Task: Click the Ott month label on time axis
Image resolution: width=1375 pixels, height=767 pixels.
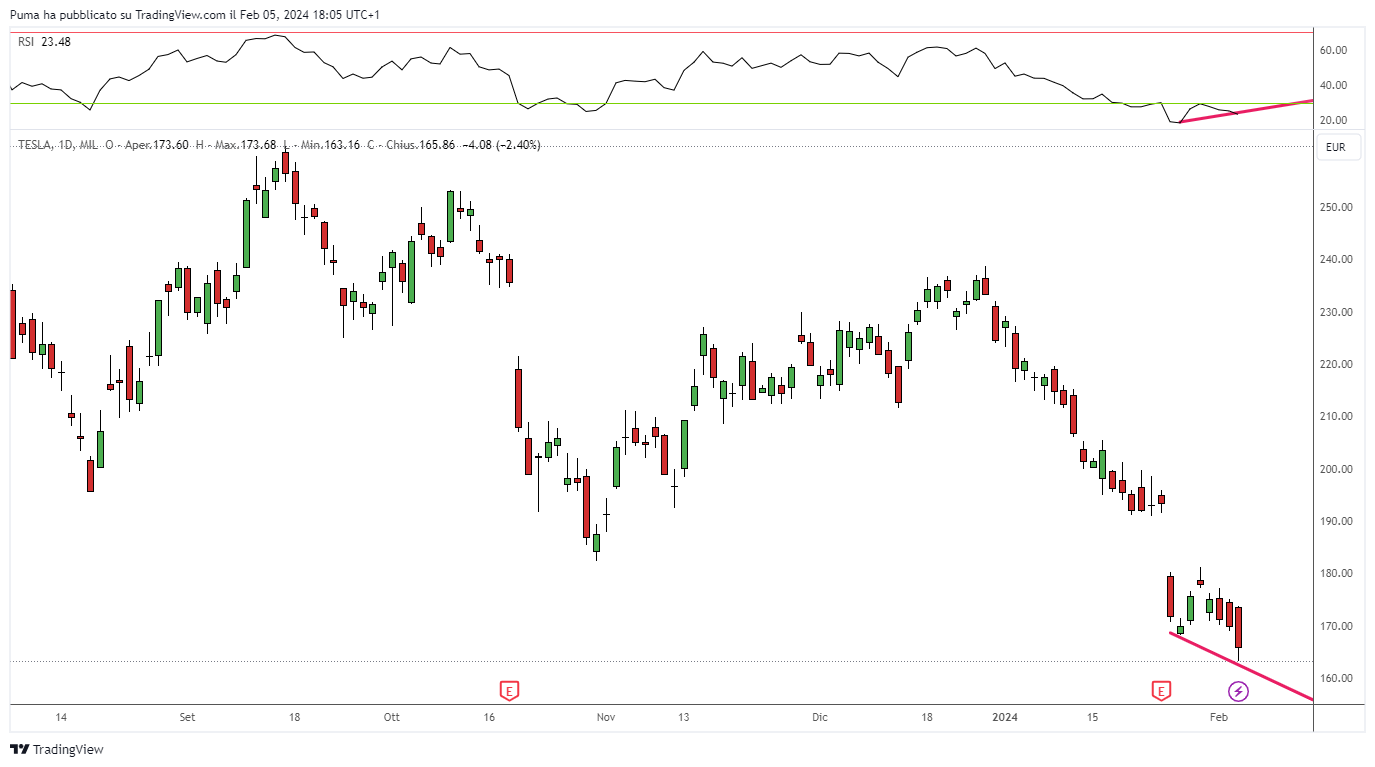Action: click(x=392, y=717)
